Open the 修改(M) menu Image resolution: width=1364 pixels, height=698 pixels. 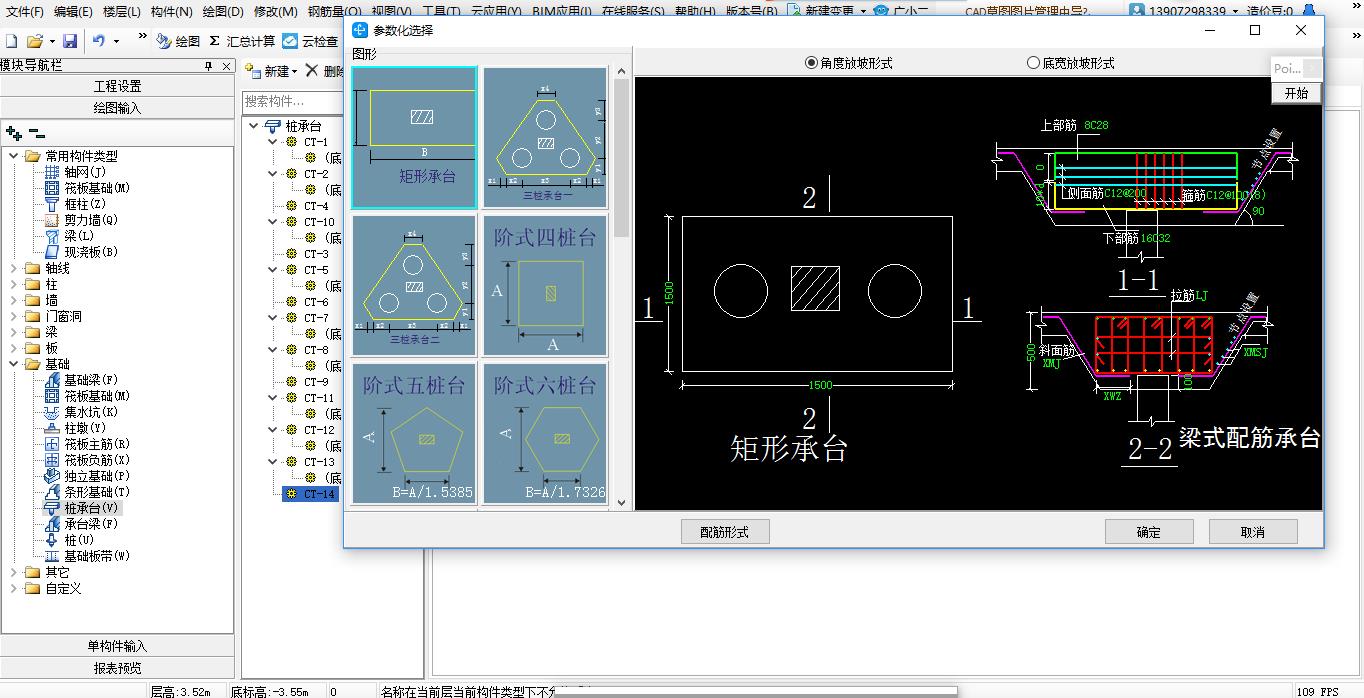276,11
